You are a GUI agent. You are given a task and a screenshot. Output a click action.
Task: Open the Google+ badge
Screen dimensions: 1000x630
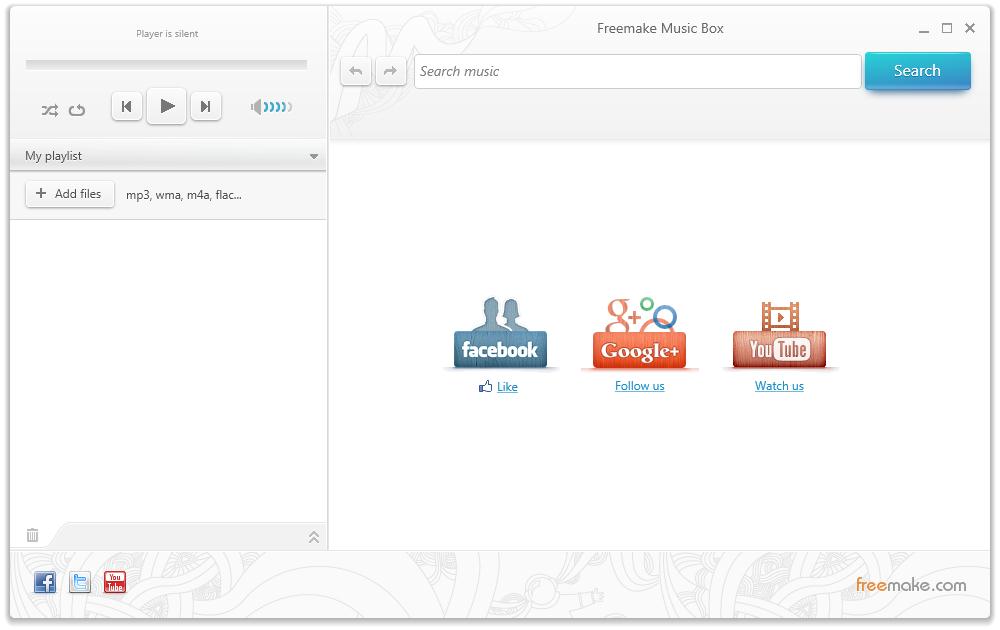click(640, 333)
